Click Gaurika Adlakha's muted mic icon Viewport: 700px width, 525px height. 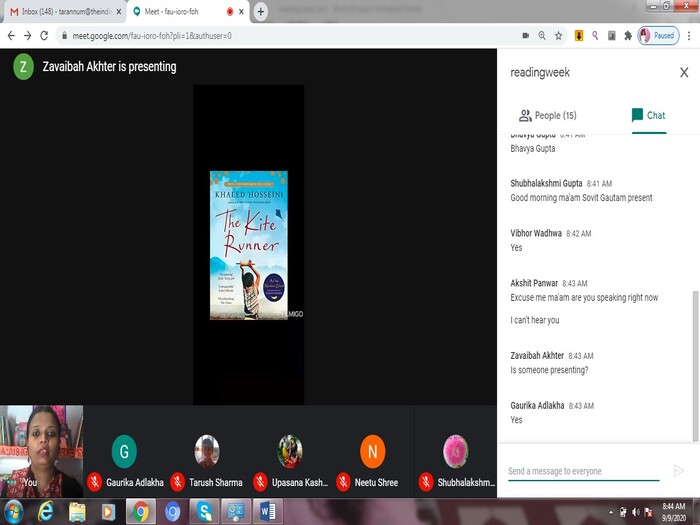click(x=94, y=482)
